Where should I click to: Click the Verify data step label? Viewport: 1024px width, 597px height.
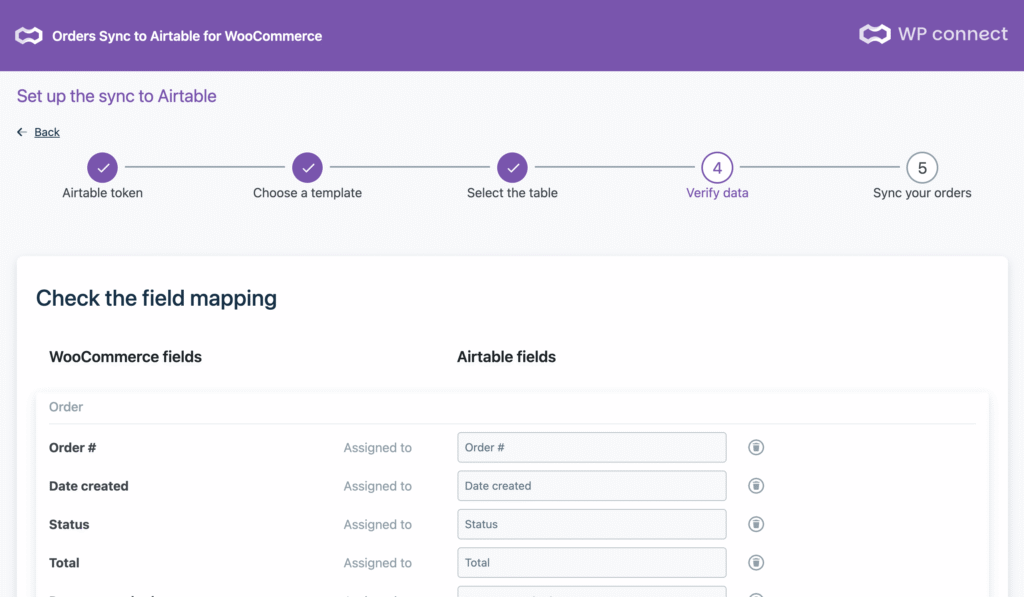pyautogui.click(x=717, y=193)
